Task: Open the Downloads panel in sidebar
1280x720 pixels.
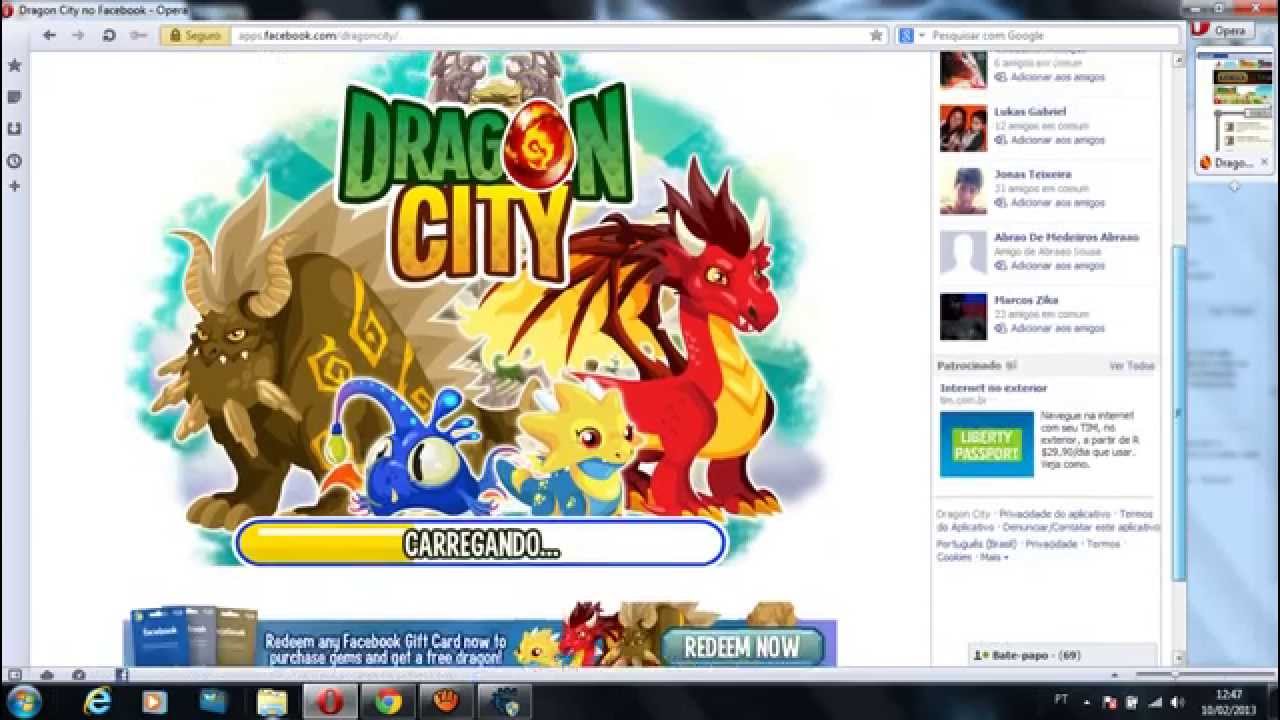Action: (x=14, y=129)
